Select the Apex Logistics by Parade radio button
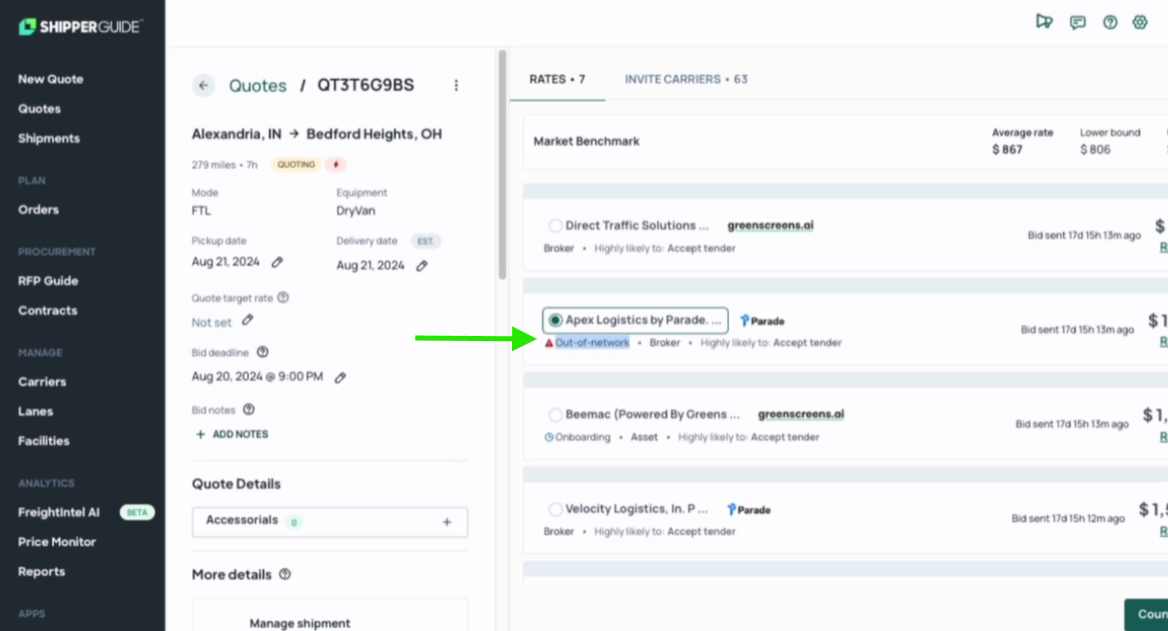 point(555,320)
